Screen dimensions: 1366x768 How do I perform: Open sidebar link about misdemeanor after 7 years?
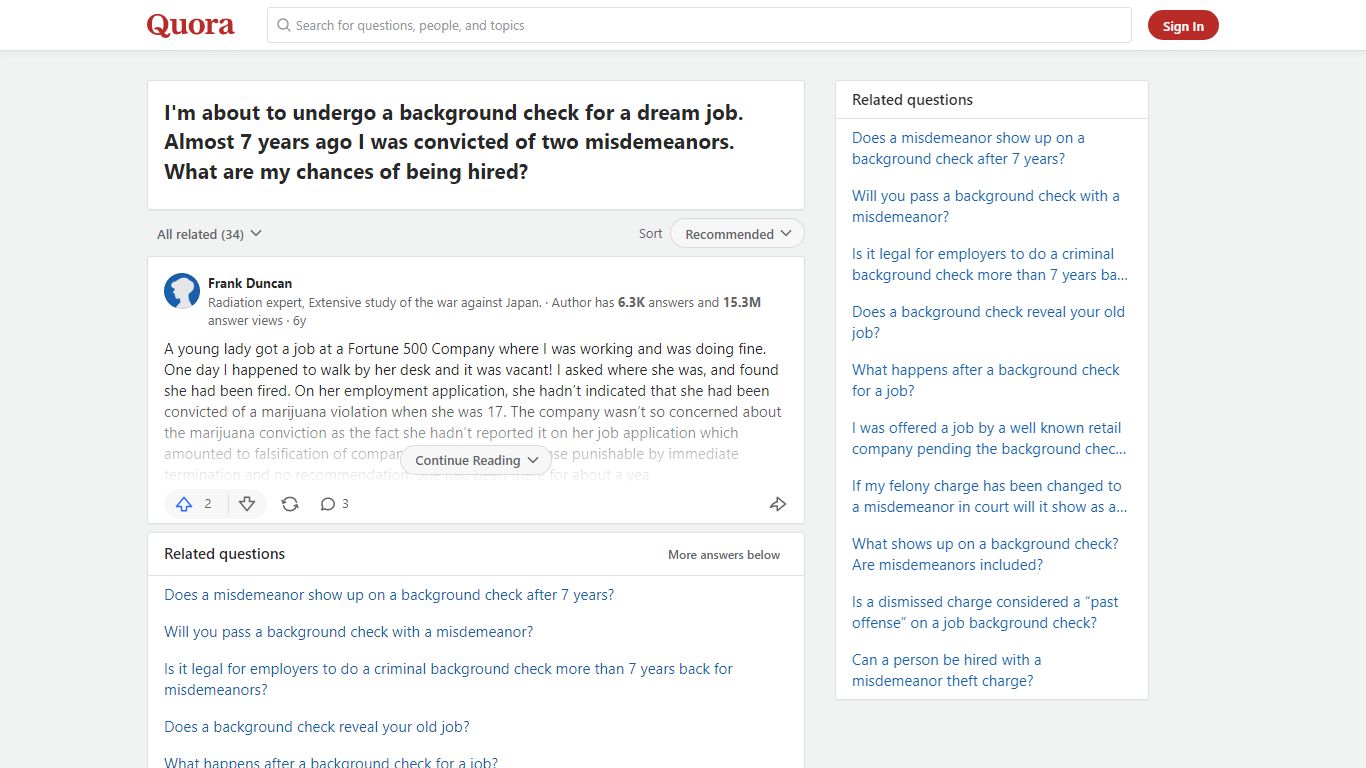pyautogui.click(x=968, y=148)
